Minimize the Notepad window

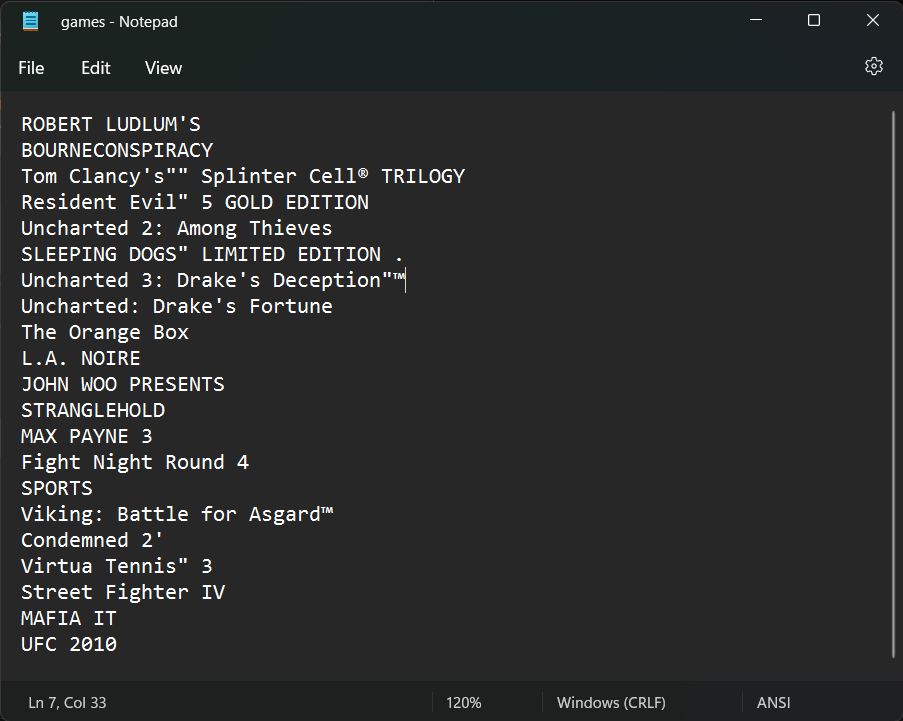click(756, 21)
